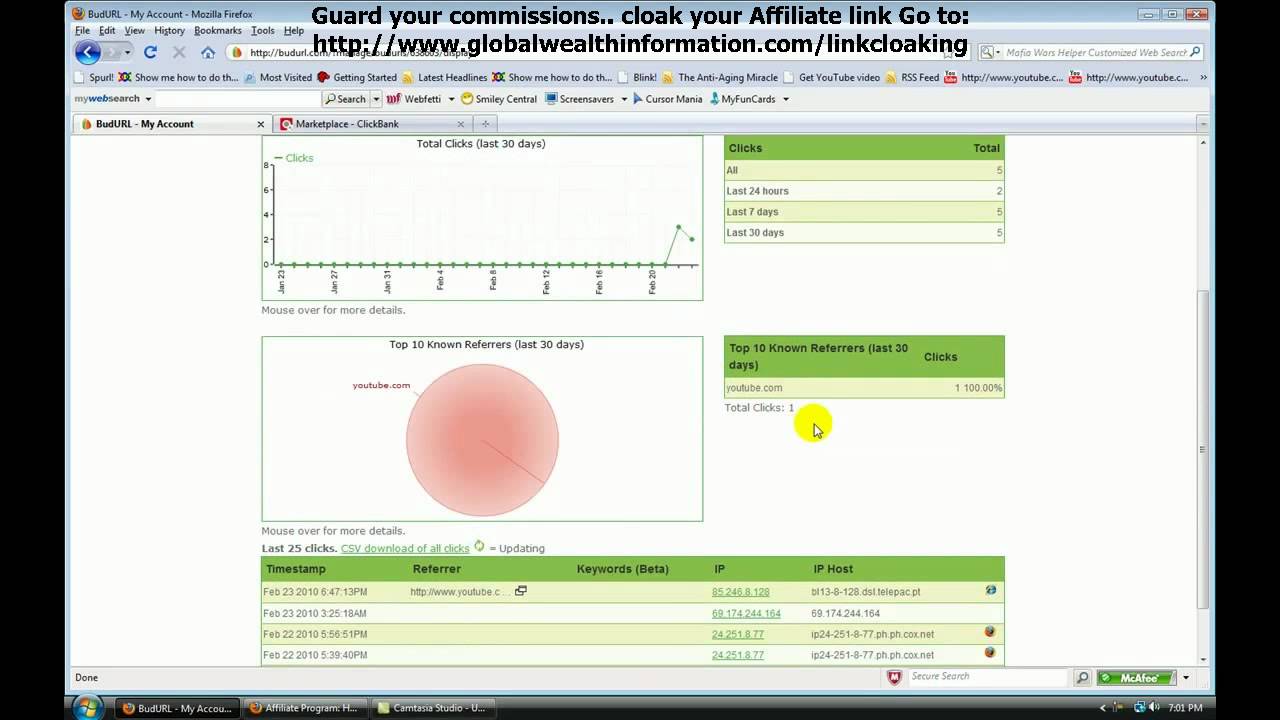
Task: Go back with the Firefox back arrow
Action: [x=88, y=52]
